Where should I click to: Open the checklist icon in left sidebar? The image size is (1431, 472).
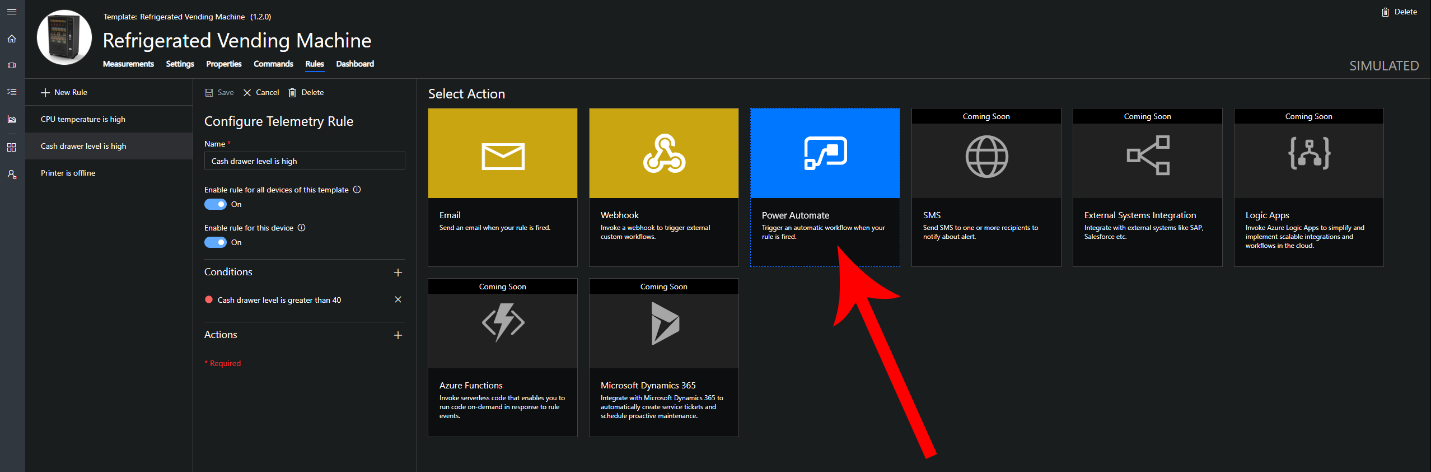tap(12, 92)
